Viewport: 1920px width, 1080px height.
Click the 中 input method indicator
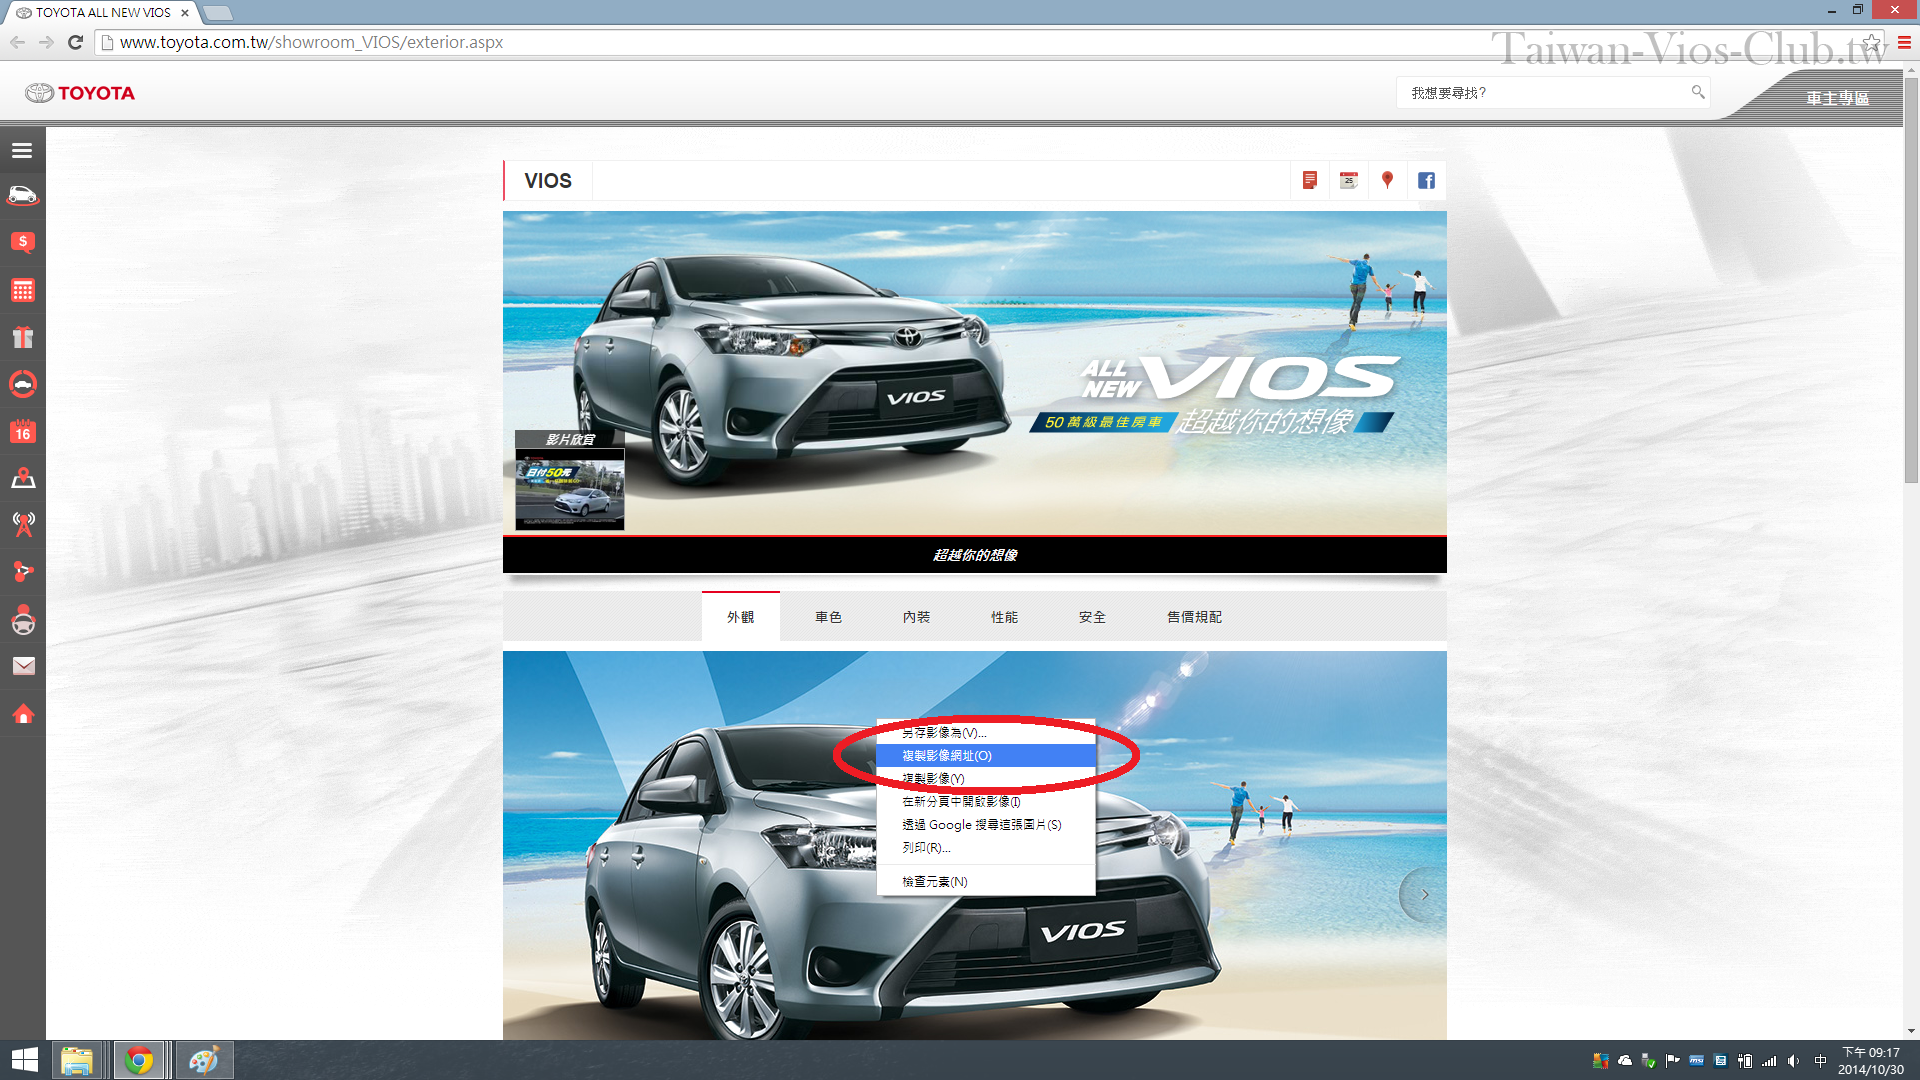1821,1061
